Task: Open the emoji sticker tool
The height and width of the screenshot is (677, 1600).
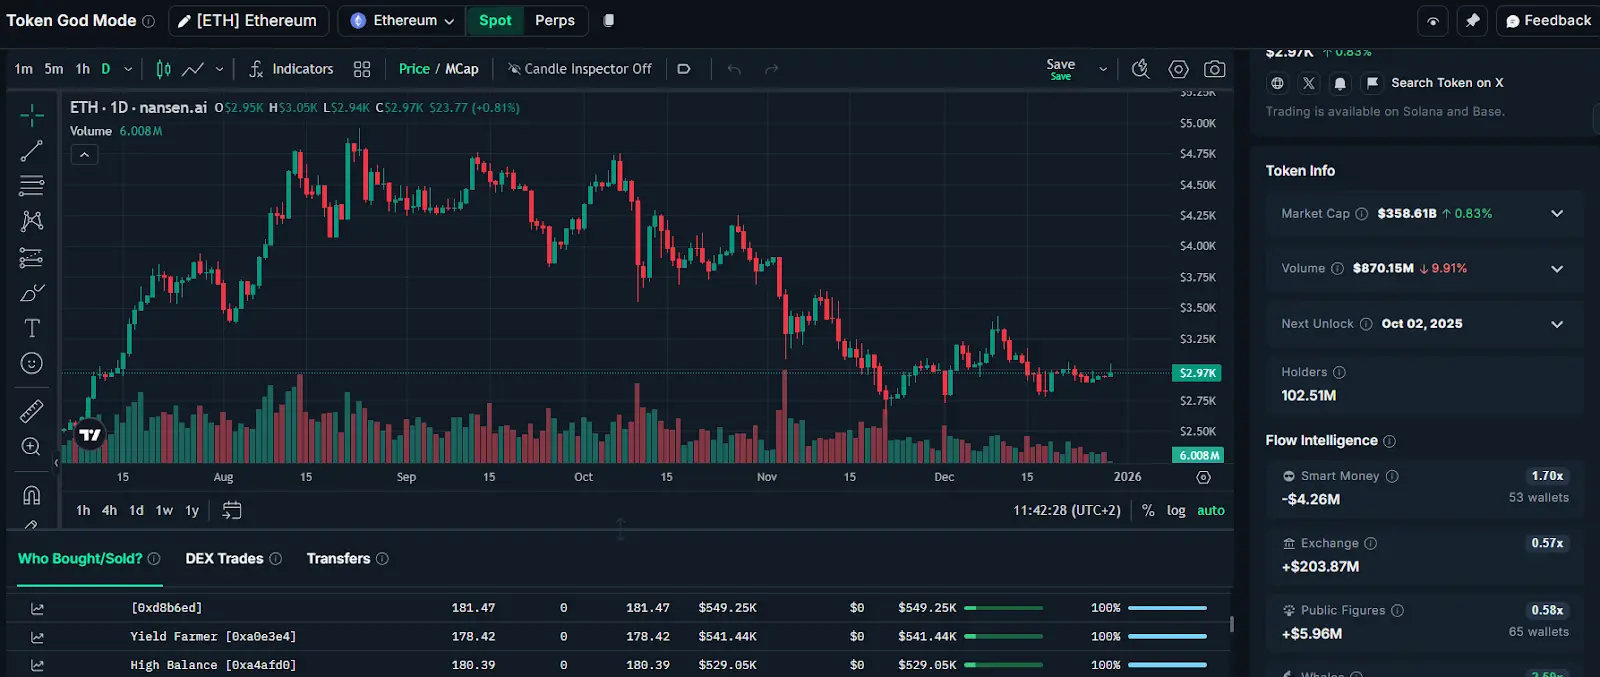Action: coord(32,363)
